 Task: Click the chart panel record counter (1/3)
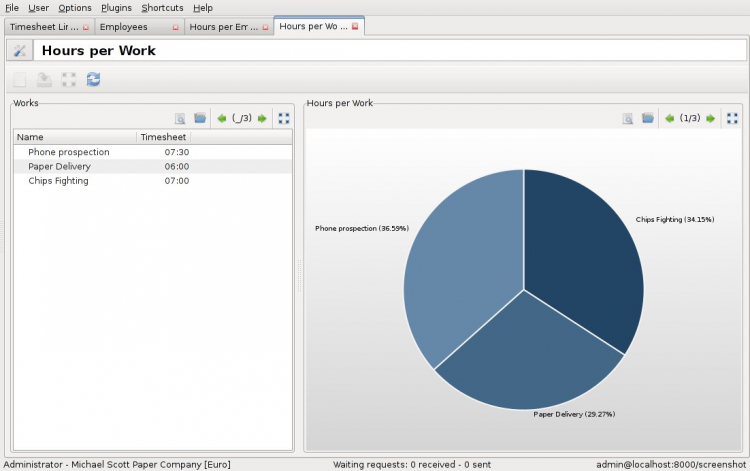point(690,118)
